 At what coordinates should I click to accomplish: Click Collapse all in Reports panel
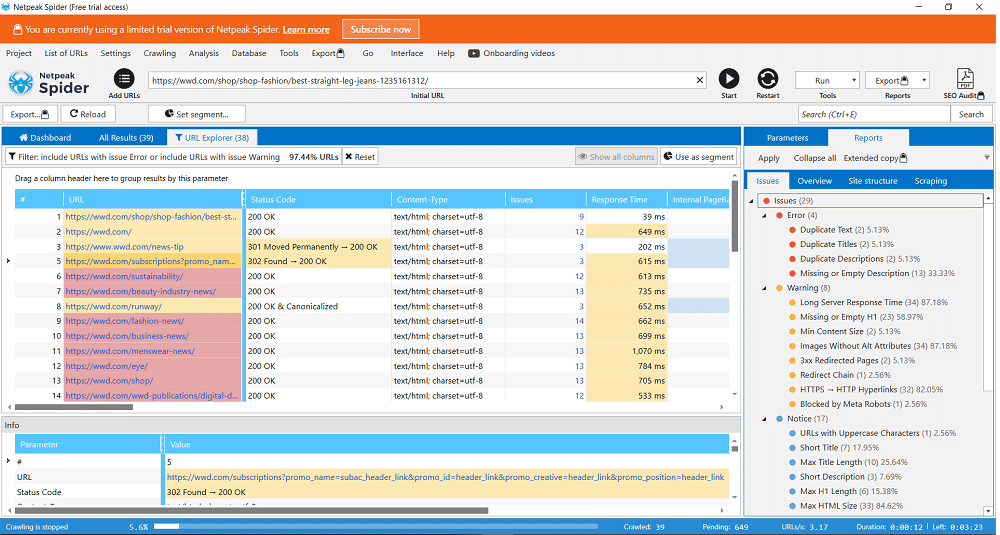coord(814,158)
